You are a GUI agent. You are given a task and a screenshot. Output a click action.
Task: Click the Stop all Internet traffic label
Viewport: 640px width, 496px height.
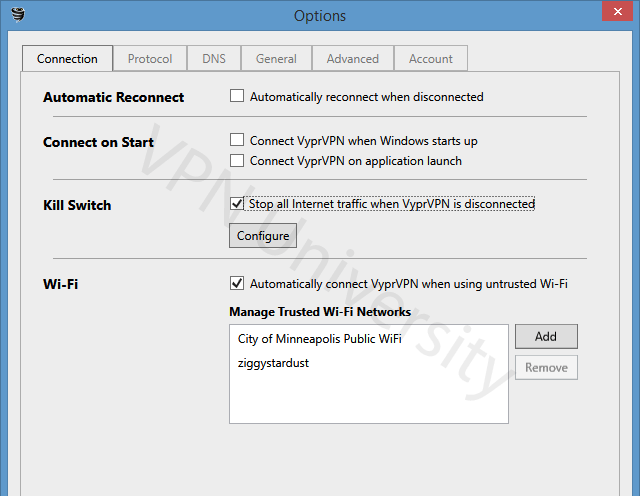click(x=391, y=204)
